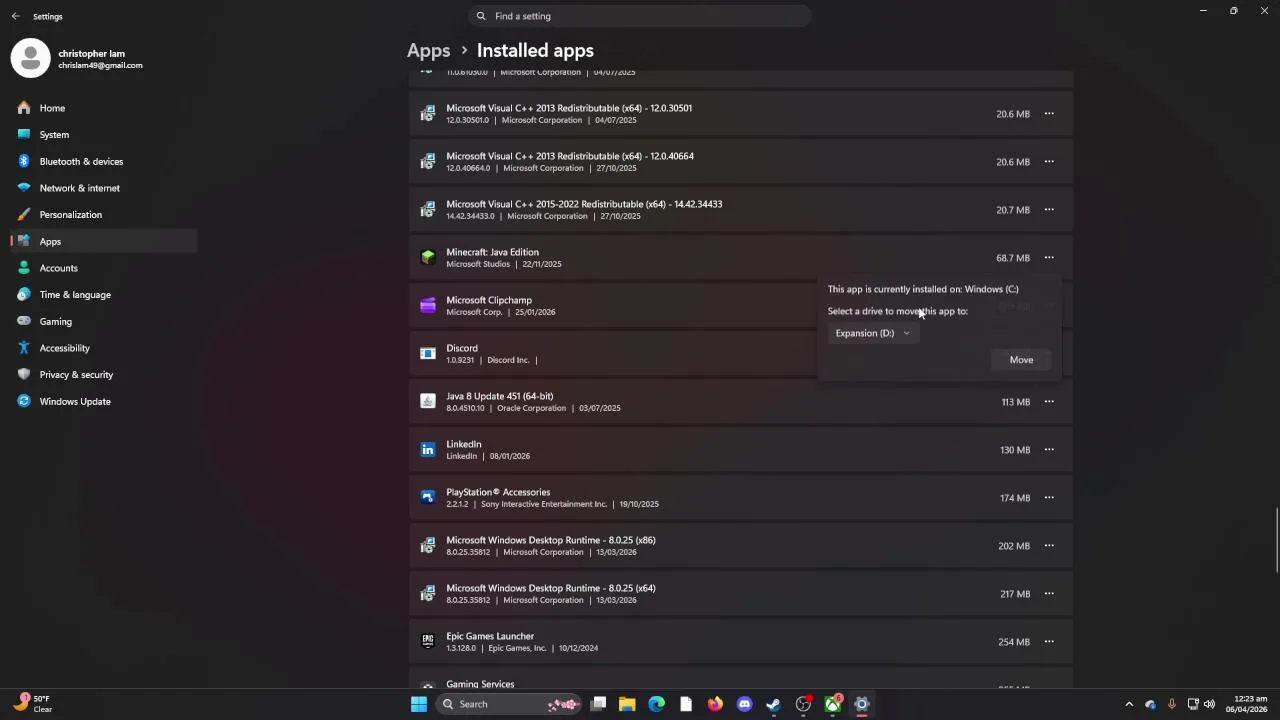Open the weather widget showing 50°F
Viewport: 1280px width, 720px height.
click(32, 704)
